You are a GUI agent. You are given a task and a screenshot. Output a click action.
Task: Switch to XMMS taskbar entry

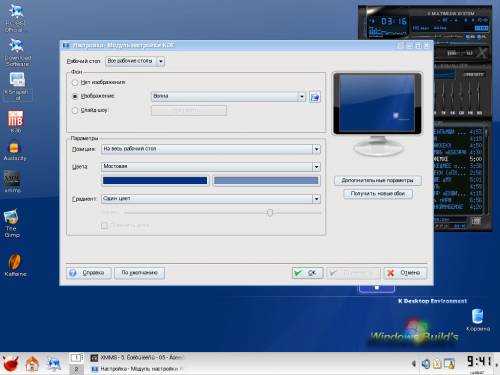137,358
